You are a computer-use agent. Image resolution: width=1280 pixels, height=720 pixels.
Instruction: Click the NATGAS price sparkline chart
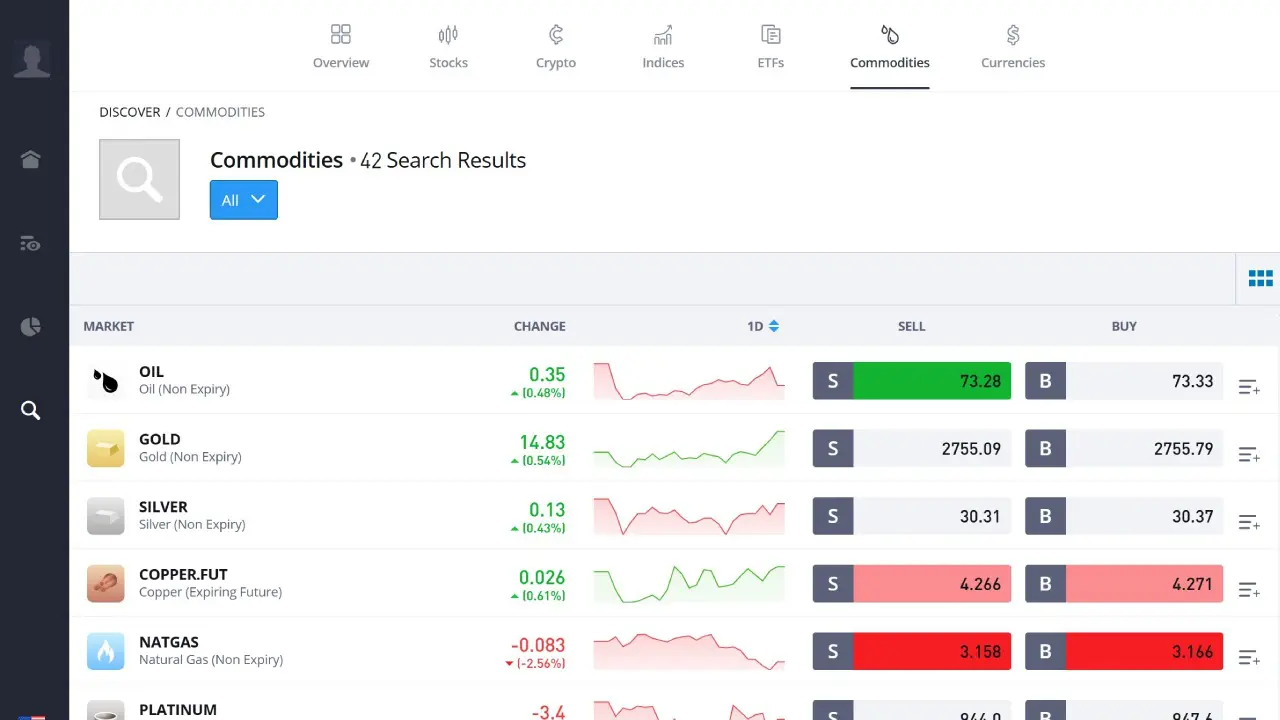tap(688, 651)
